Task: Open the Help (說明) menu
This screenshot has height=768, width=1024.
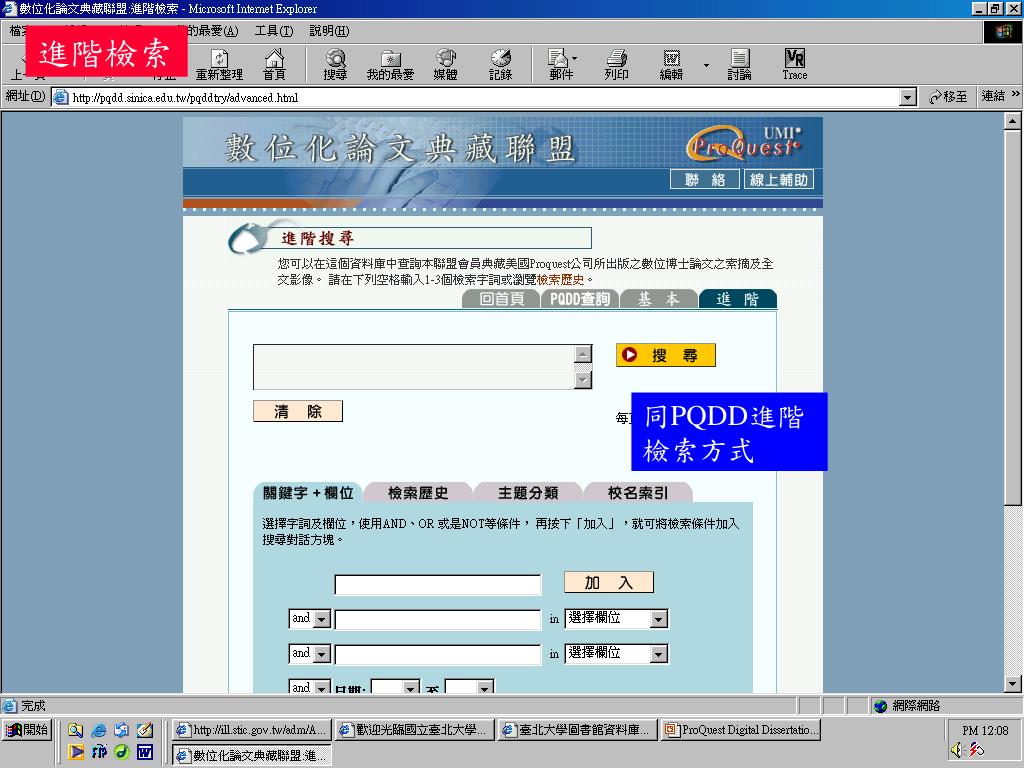Action: click(329, 31)
